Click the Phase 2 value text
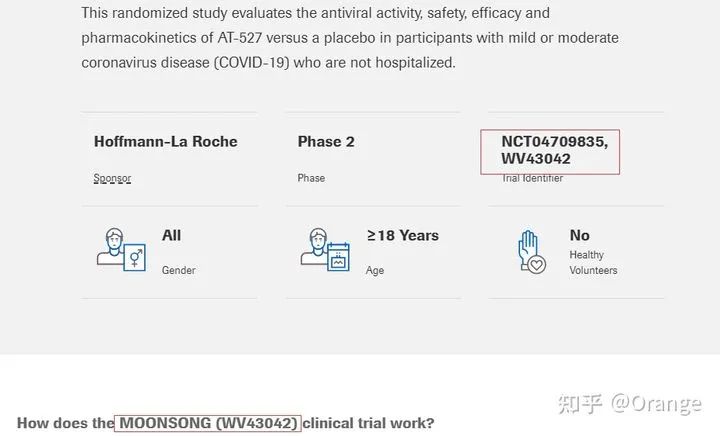720x436 pixels. point(326,141)
